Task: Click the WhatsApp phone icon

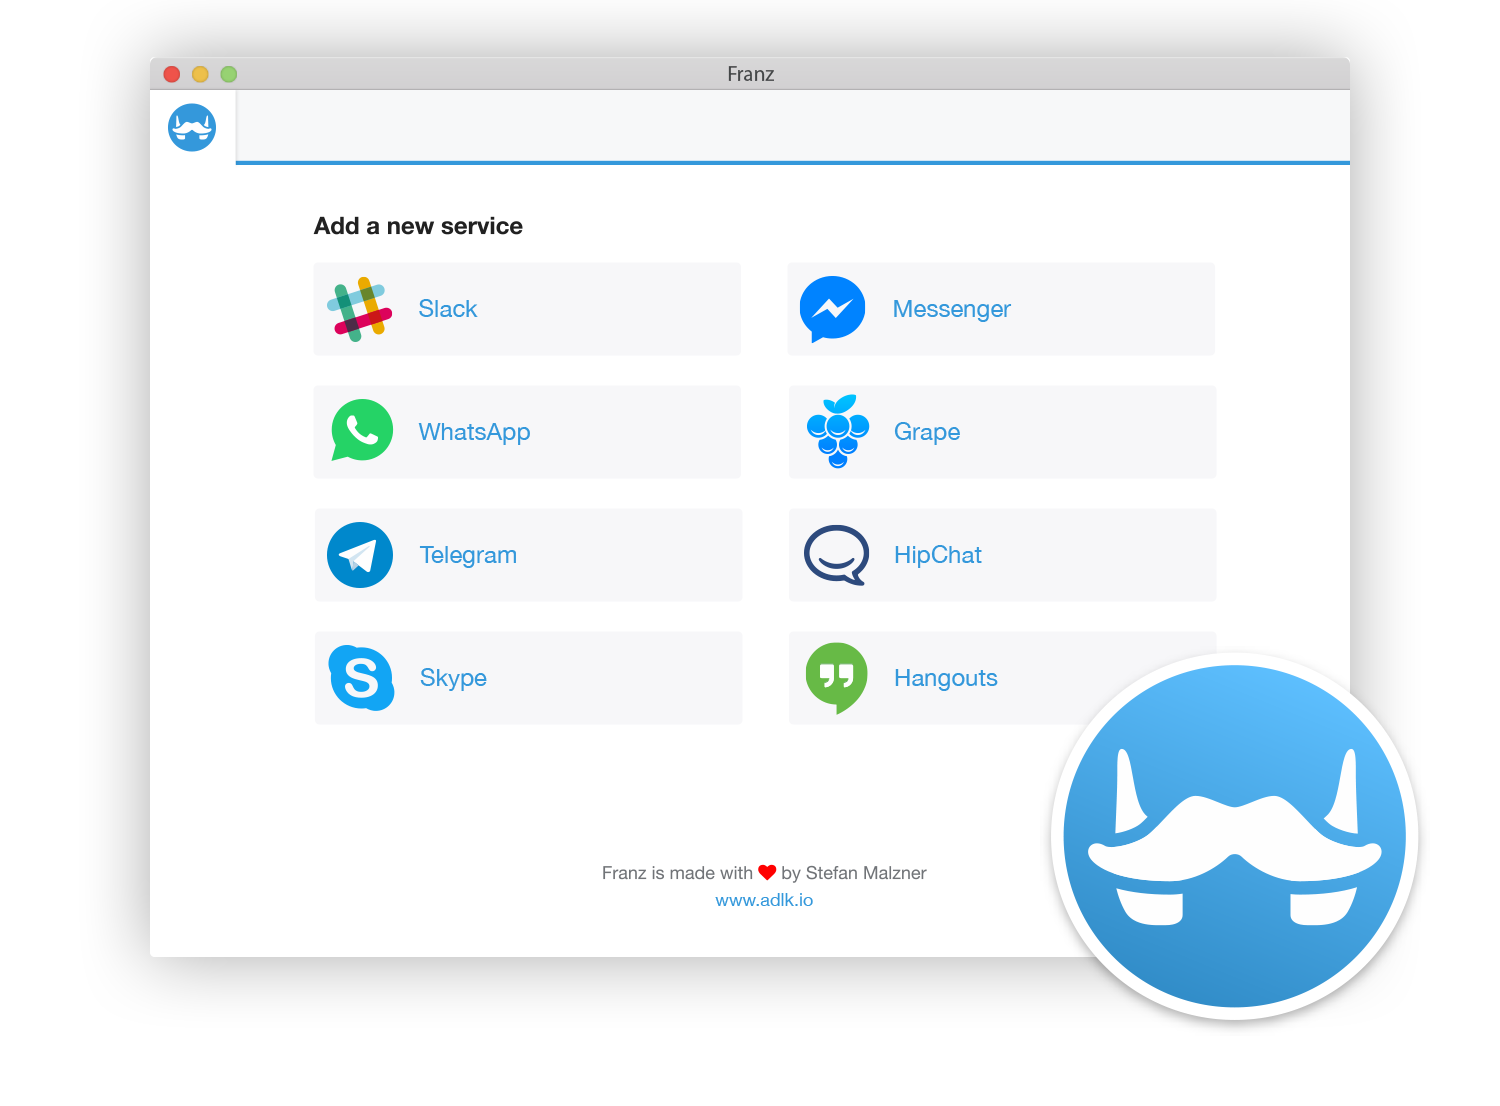Action: [361, 431]
